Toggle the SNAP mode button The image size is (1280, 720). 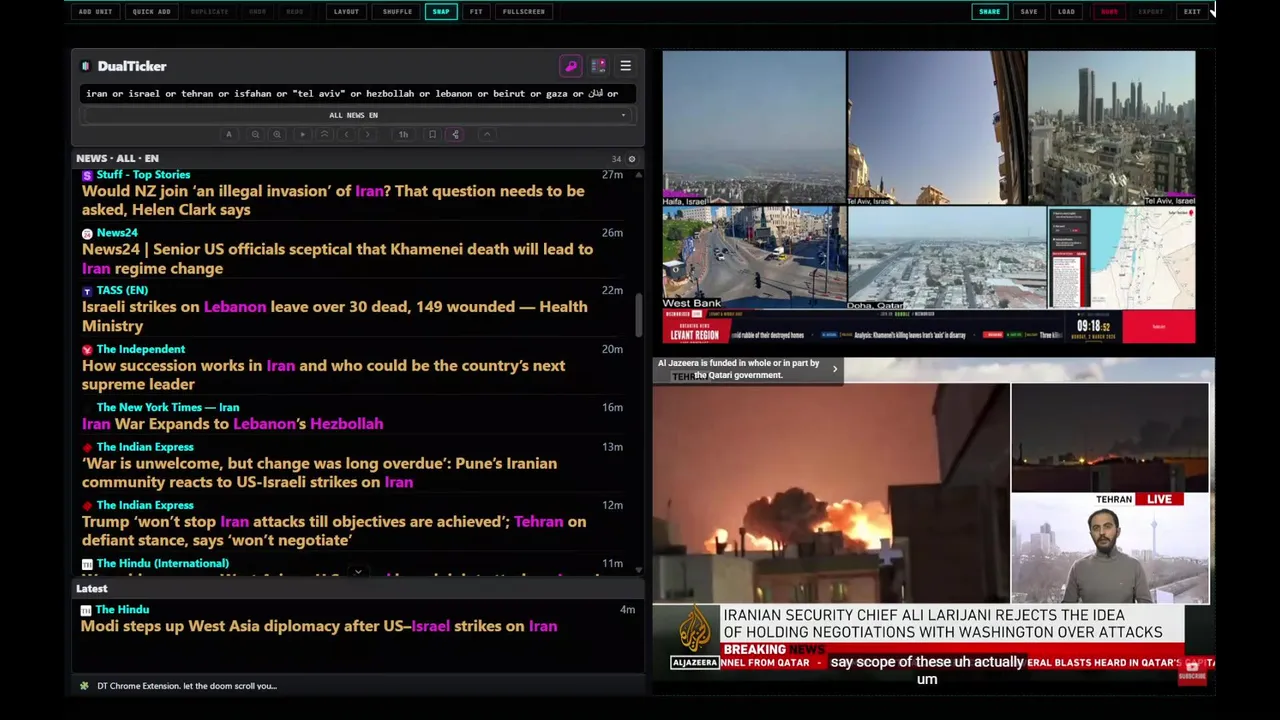click(x=441, y=11)
